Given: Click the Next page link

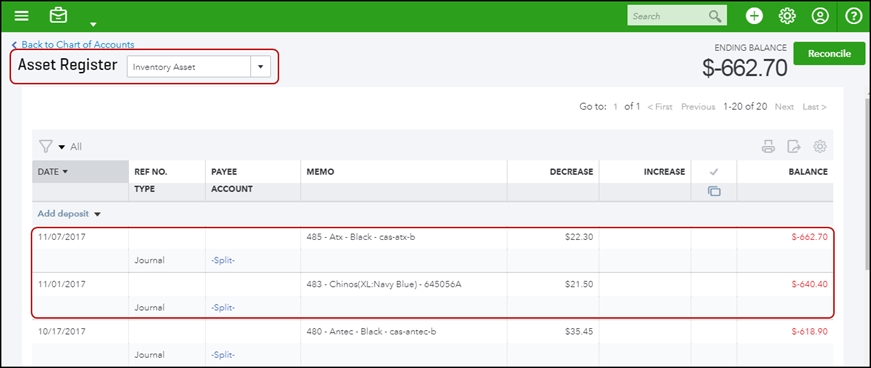Looking at the screenshot, I should (784, 107).
